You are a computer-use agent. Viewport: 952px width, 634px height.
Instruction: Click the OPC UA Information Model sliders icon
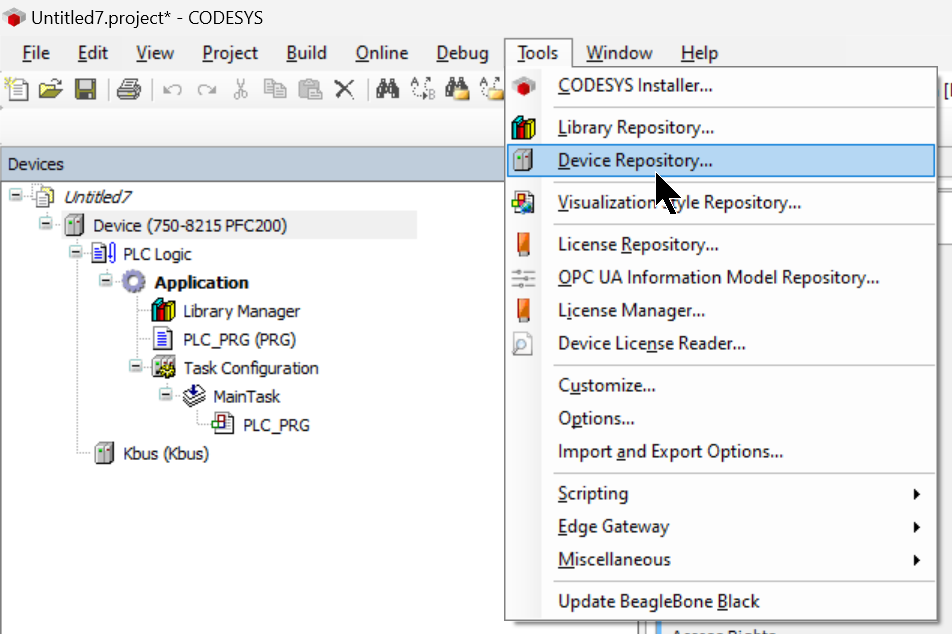point(523,278)
